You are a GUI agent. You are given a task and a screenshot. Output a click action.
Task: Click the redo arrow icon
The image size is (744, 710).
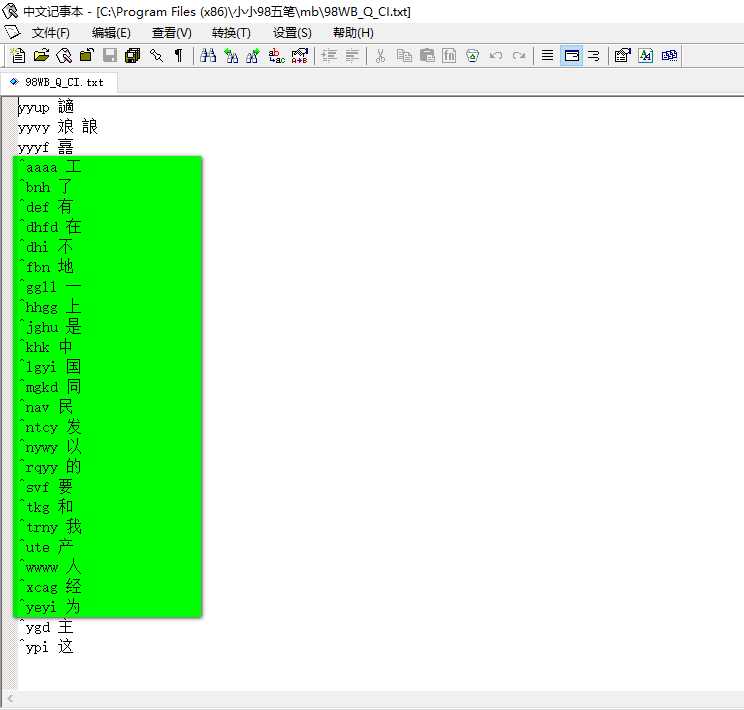point(519,56)
